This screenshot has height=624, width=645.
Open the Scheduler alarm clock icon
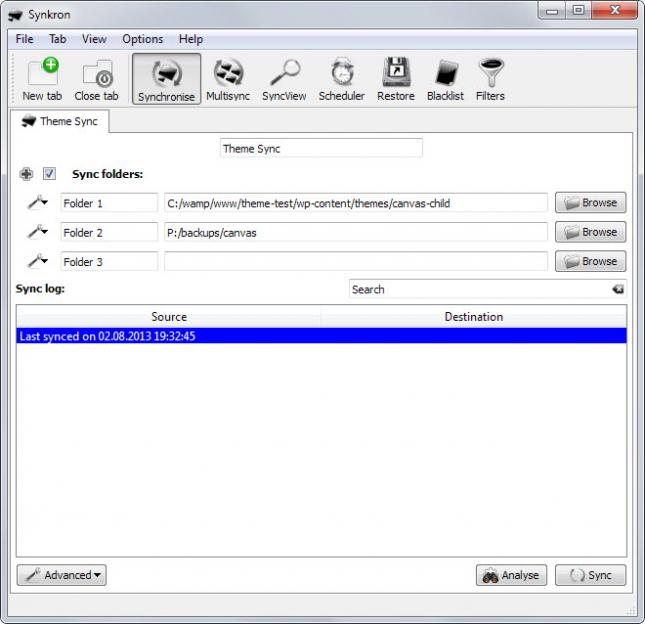(x=341, y=79)
